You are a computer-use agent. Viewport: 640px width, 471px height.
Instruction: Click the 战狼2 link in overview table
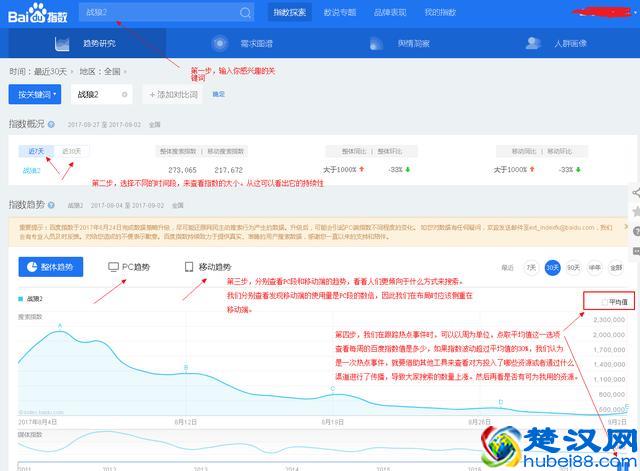pyautogui.click(x=31, y=171)
